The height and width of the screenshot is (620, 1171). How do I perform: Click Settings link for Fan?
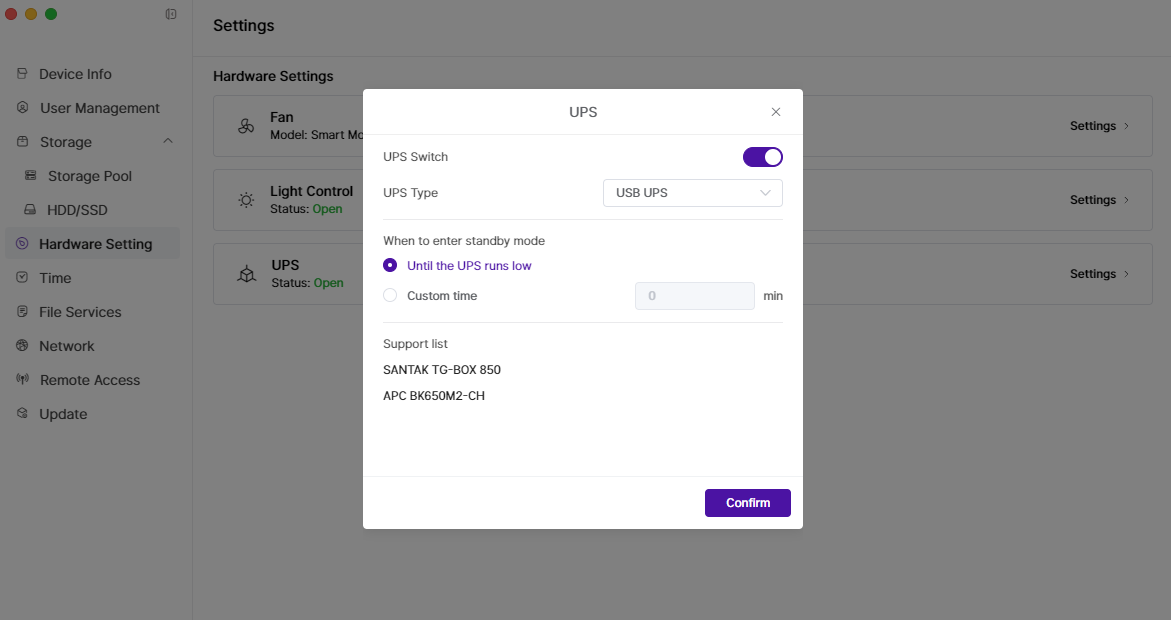tap(1093, 126)
